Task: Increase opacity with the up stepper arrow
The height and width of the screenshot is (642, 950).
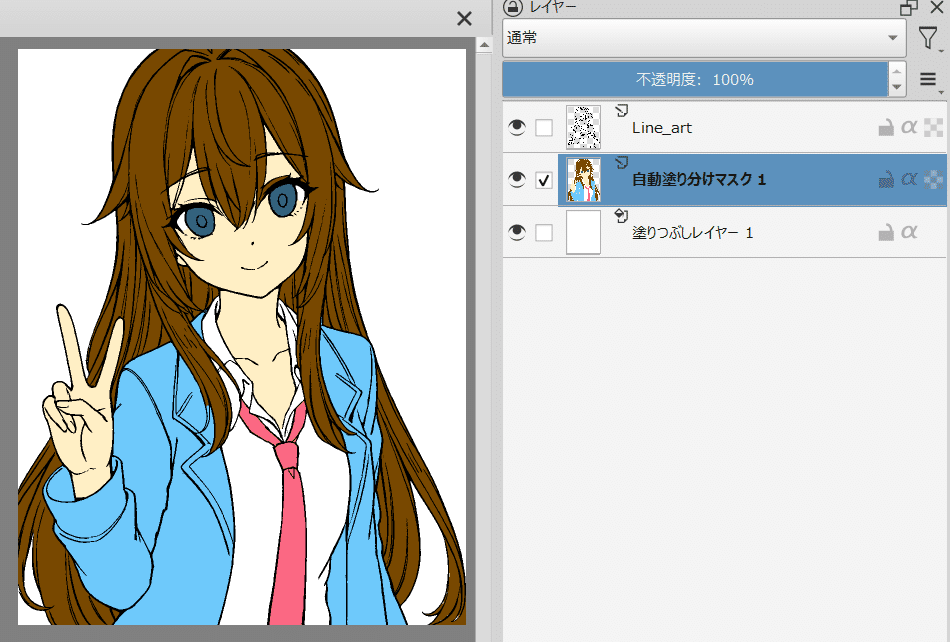Action: 897,71
